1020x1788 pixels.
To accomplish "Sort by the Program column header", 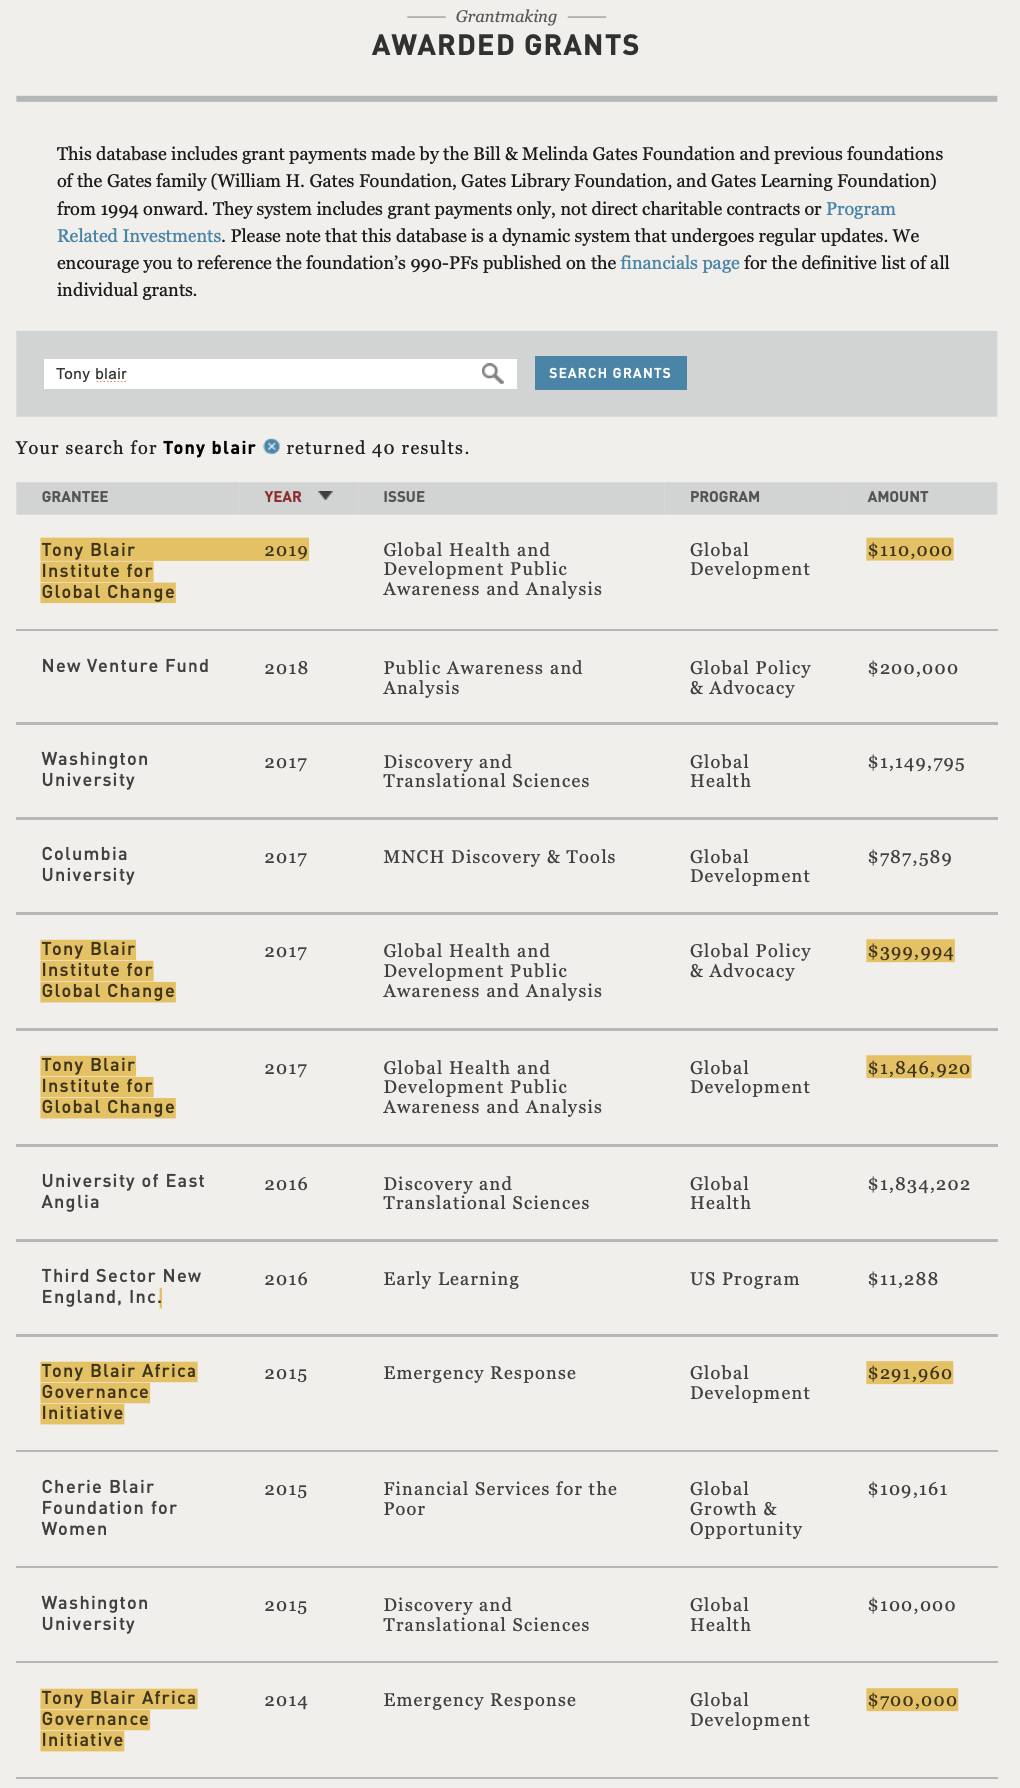I will point(725,497).
